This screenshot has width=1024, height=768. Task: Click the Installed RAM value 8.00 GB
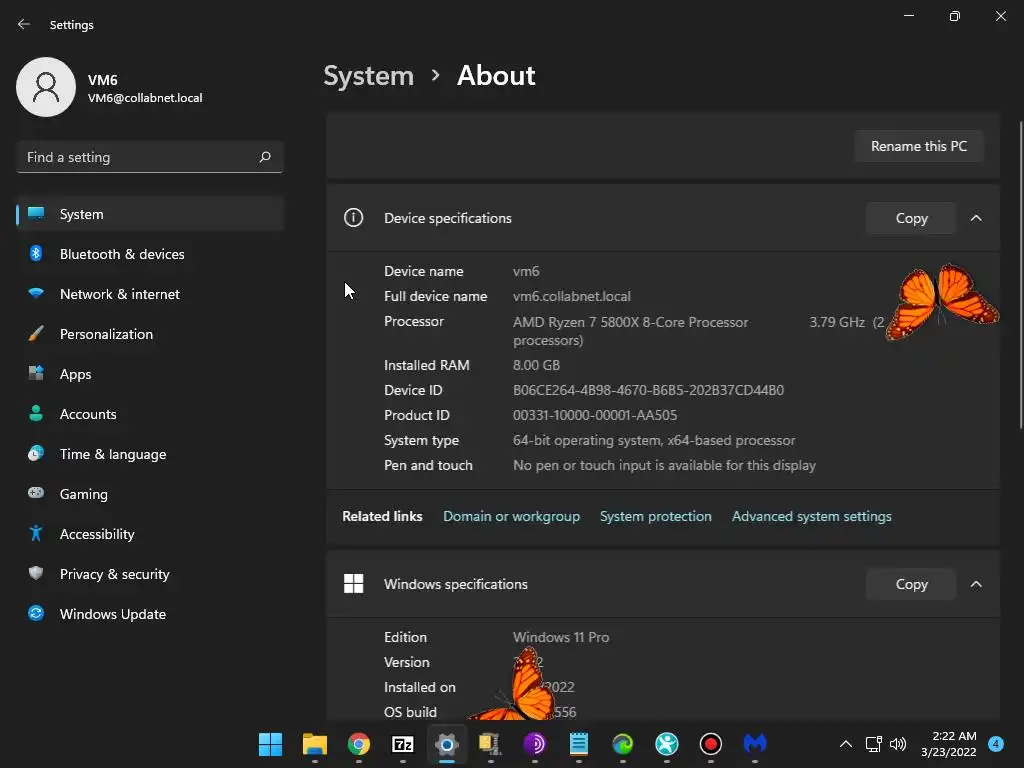tap(536, 366)
